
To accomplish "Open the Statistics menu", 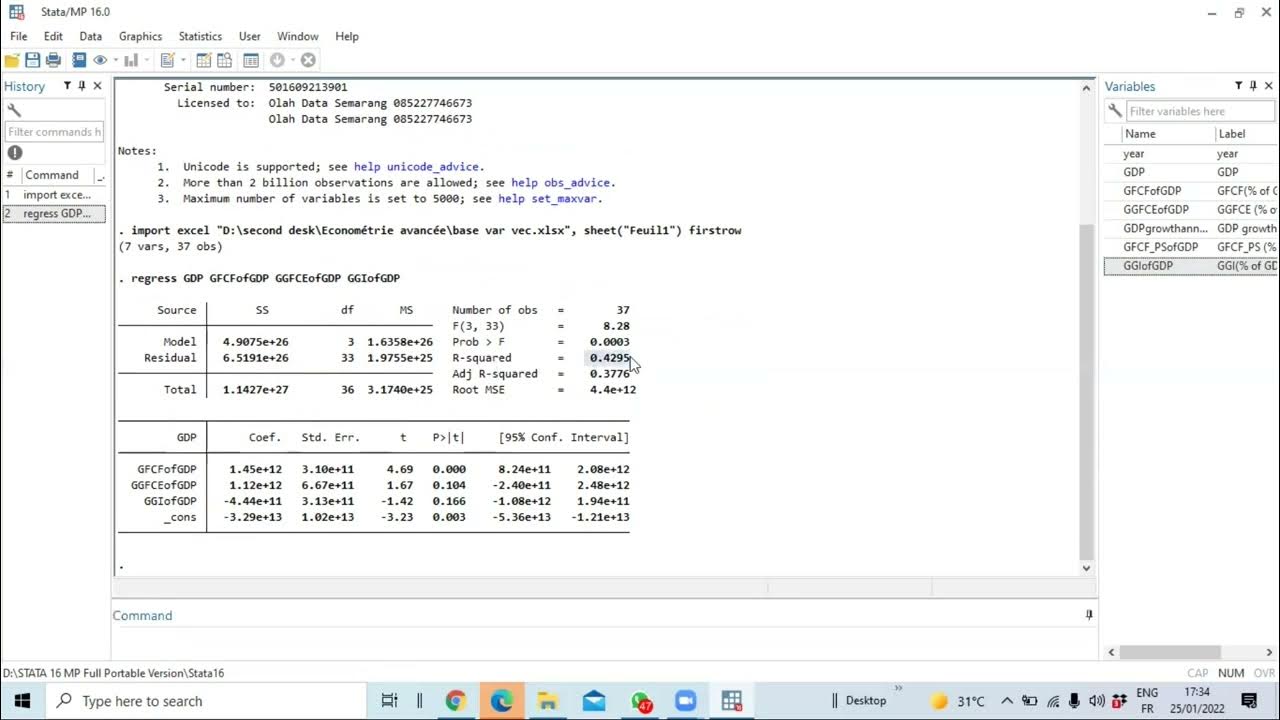I will click(201, 36).
